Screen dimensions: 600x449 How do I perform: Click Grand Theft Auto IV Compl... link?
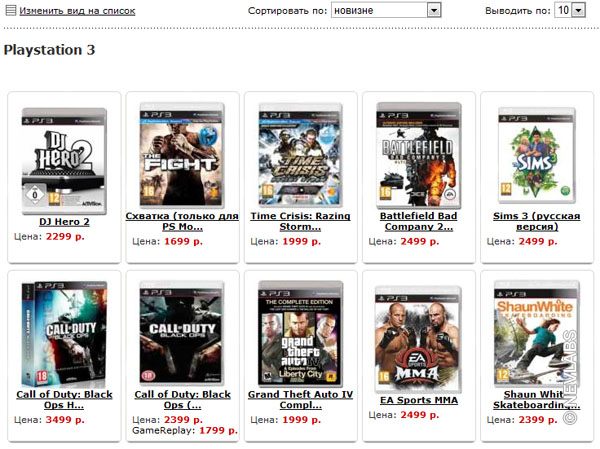click(x=300, y=400)
